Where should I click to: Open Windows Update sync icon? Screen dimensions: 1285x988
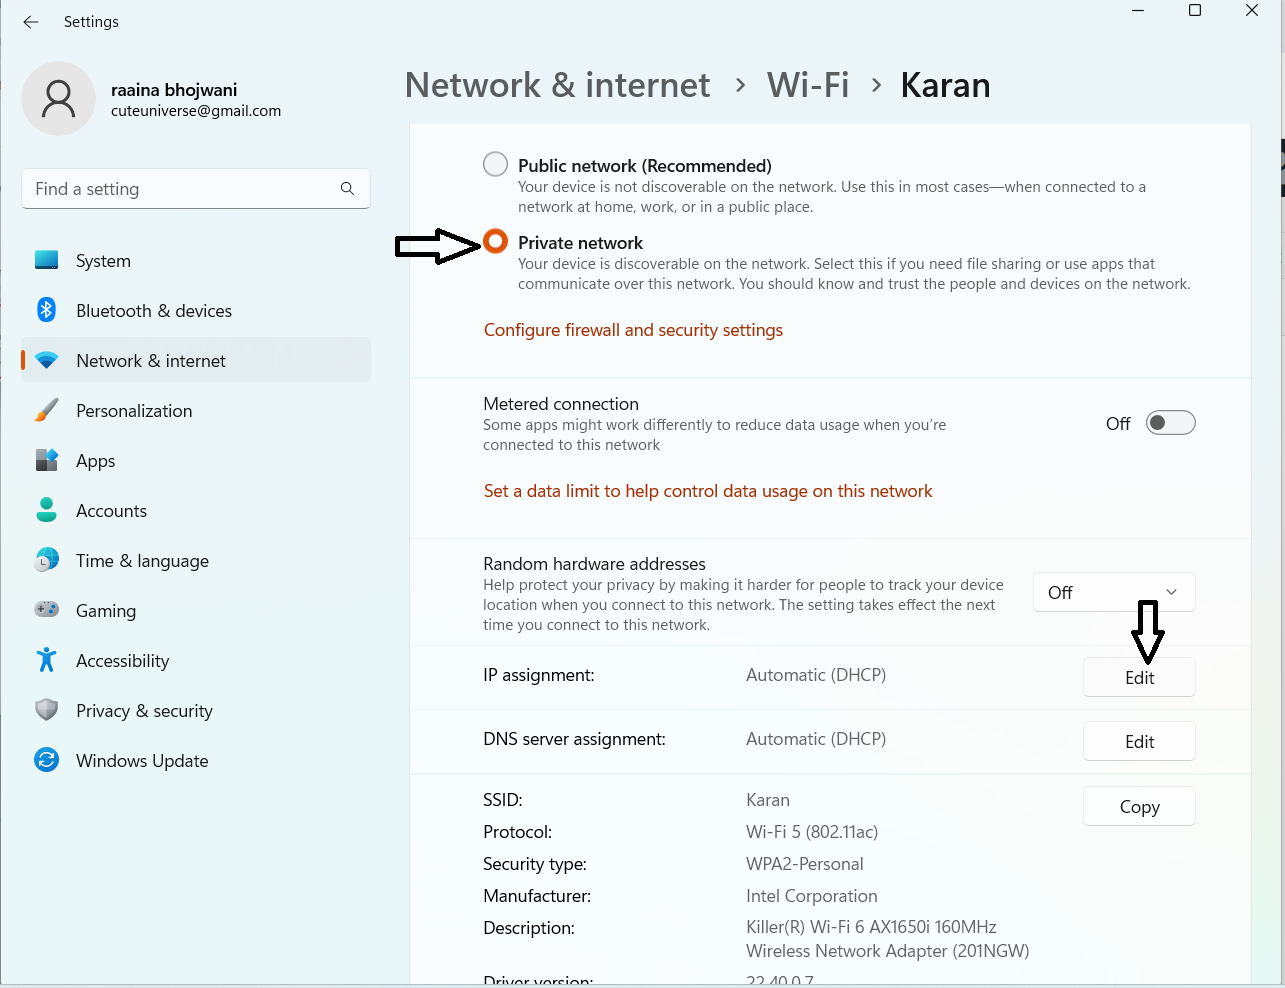(x=47, y=760)
